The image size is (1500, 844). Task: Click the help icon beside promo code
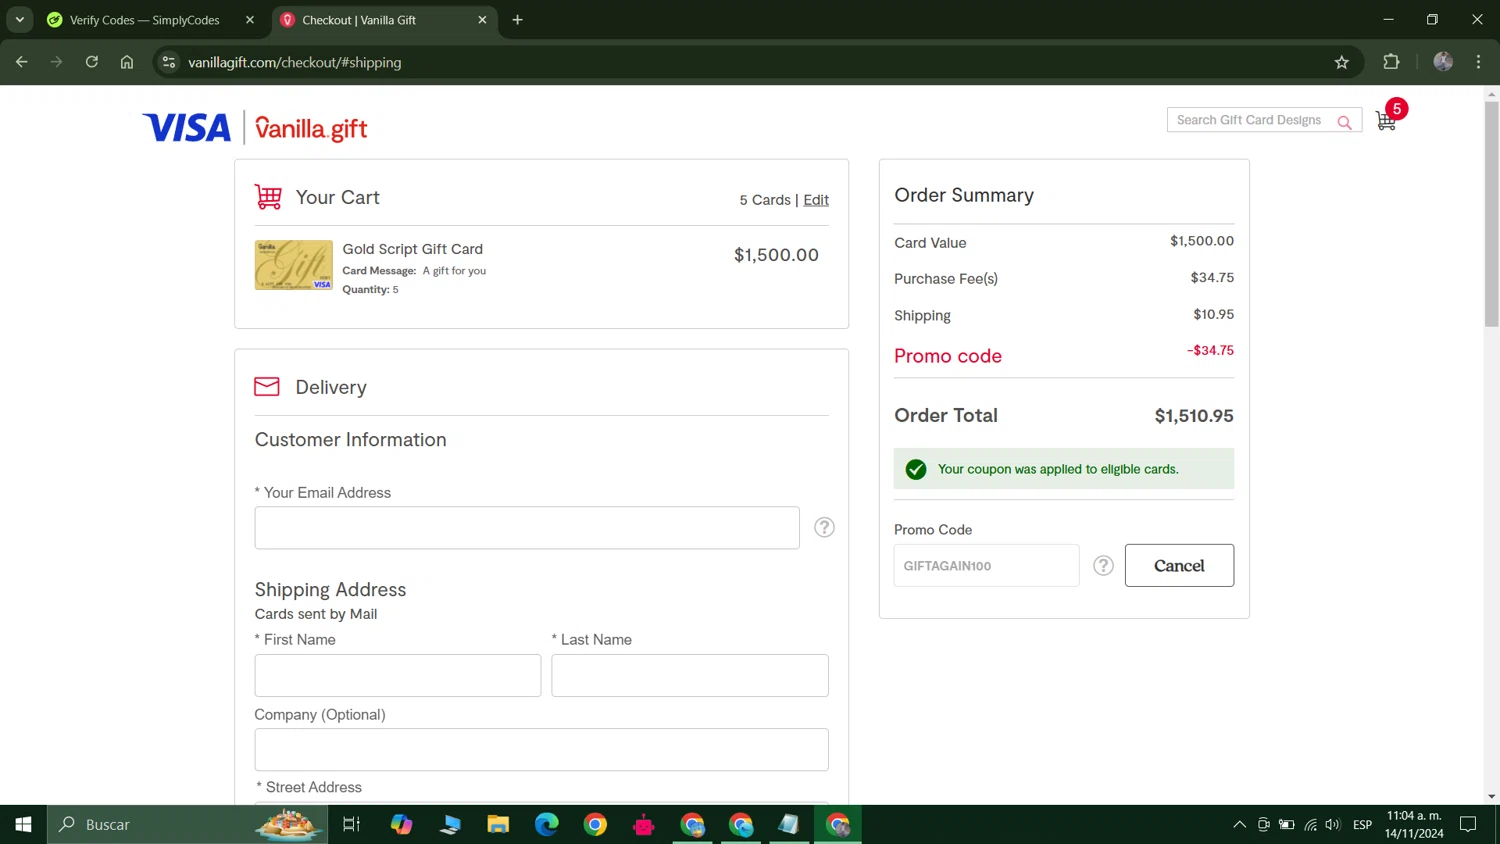[x=1103, y=566]
